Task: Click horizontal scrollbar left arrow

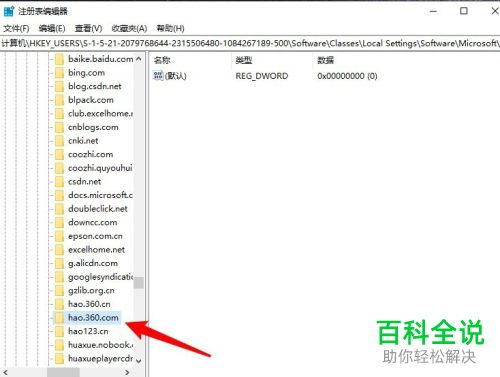Action: click(x=5, y=372)
